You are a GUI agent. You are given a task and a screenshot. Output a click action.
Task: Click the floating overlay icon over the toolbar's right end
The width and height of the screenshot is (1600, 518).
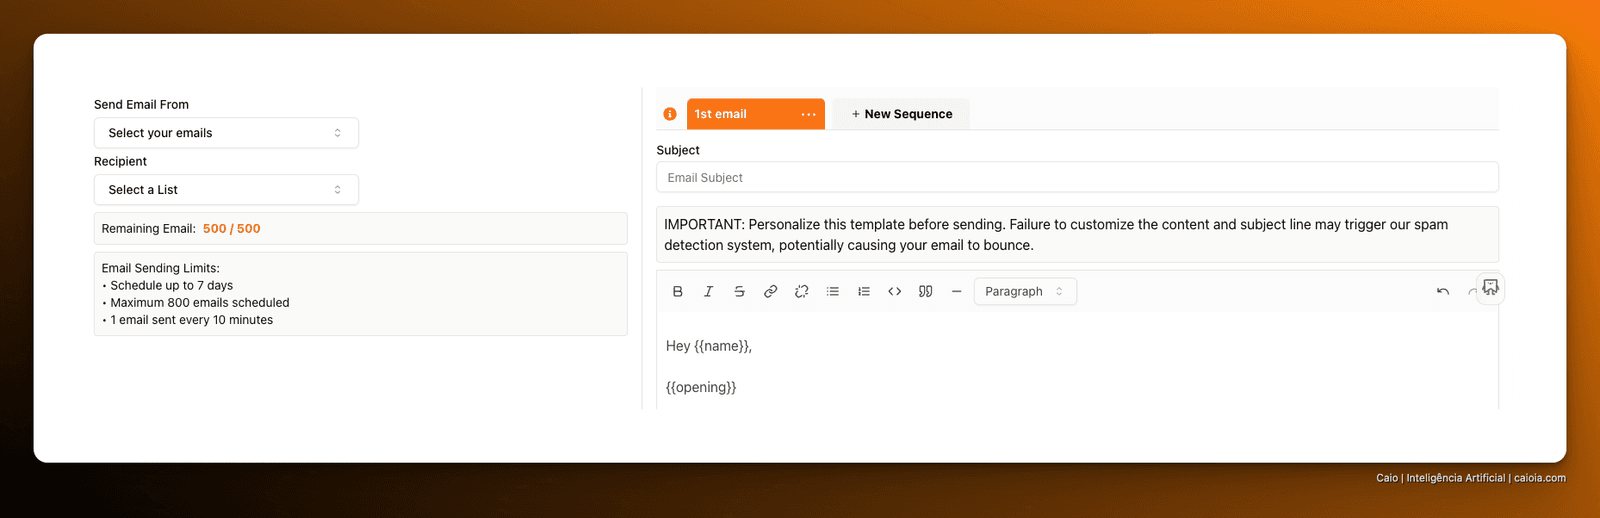pos(1490,288)
